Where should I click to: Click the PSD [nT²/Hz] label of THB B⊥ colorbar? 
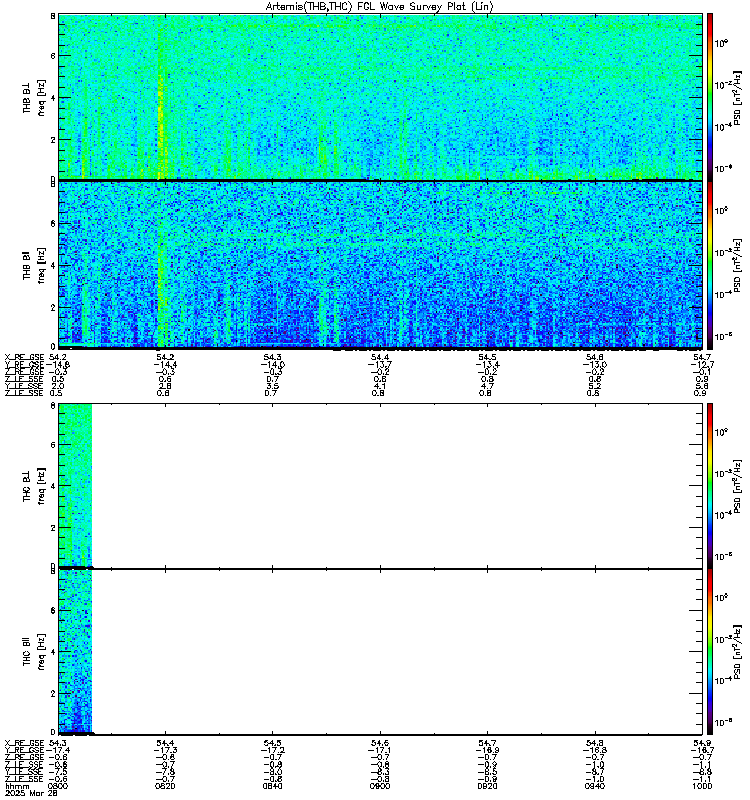(737, 97)
